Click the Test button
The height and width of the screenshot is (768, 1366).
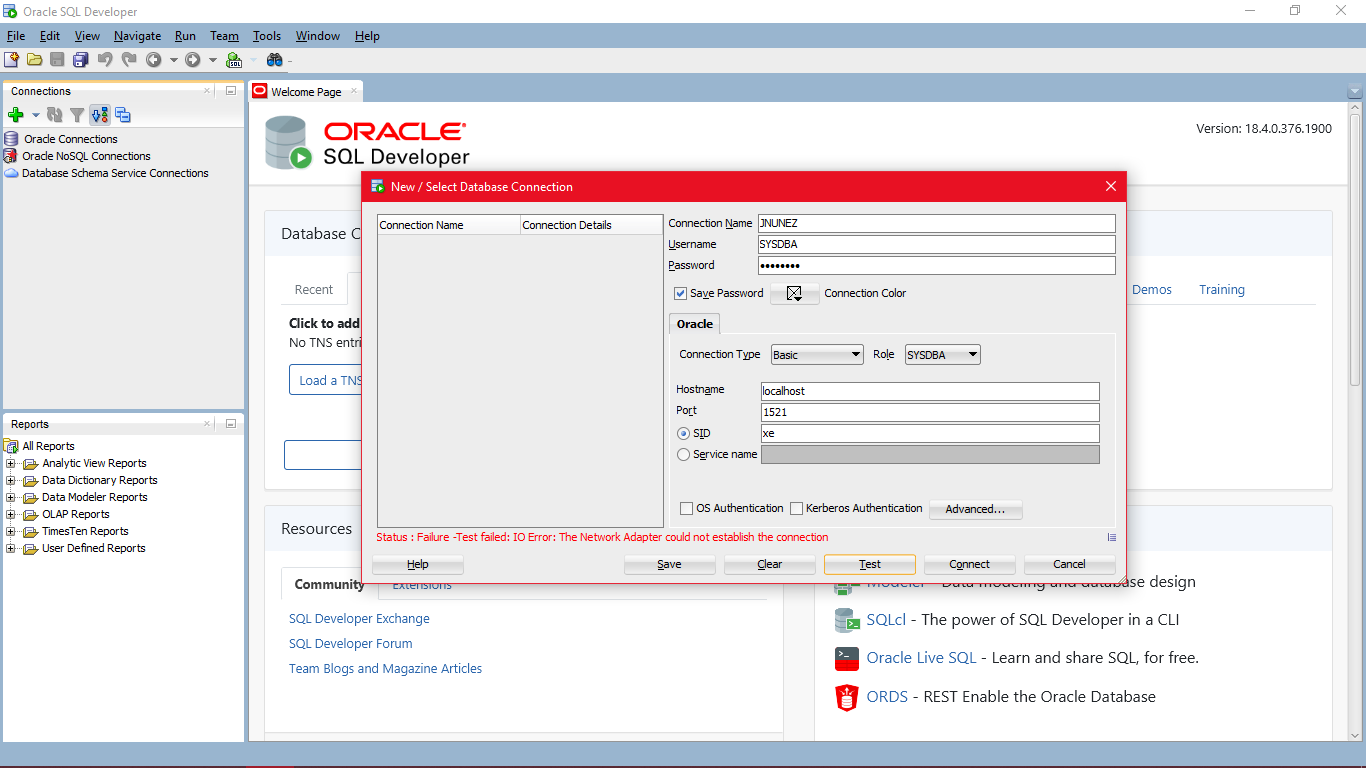point(870,564)
